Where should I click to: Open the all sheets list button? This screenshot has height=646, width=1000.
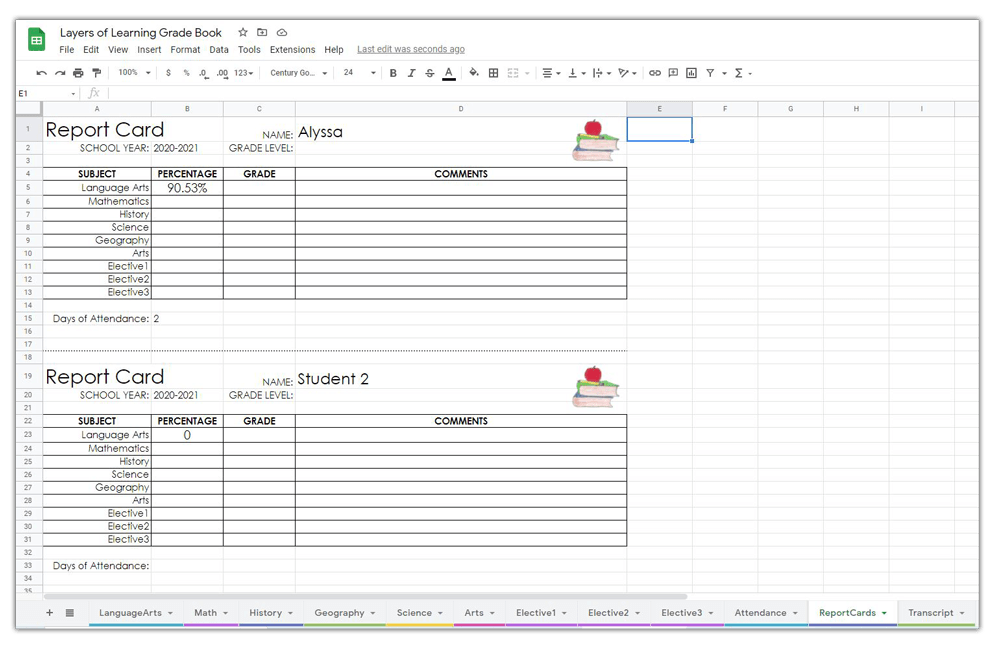click(x=70, y=613)
